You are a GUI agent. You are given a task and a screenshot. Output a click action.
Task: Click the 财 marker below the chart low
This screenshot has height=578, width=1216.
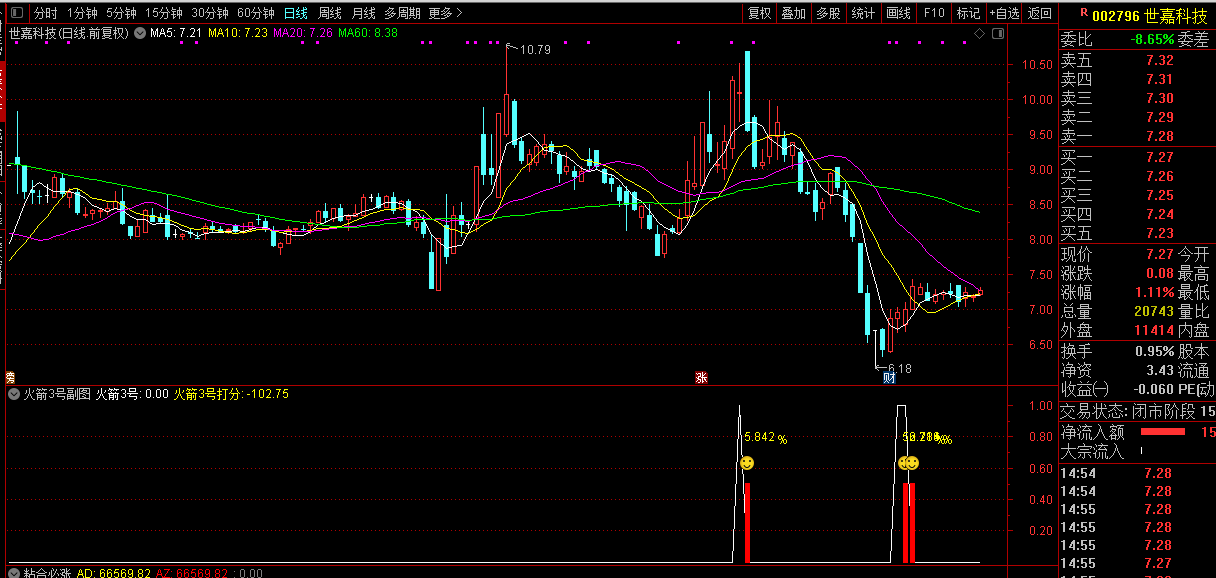coord(888,377)
